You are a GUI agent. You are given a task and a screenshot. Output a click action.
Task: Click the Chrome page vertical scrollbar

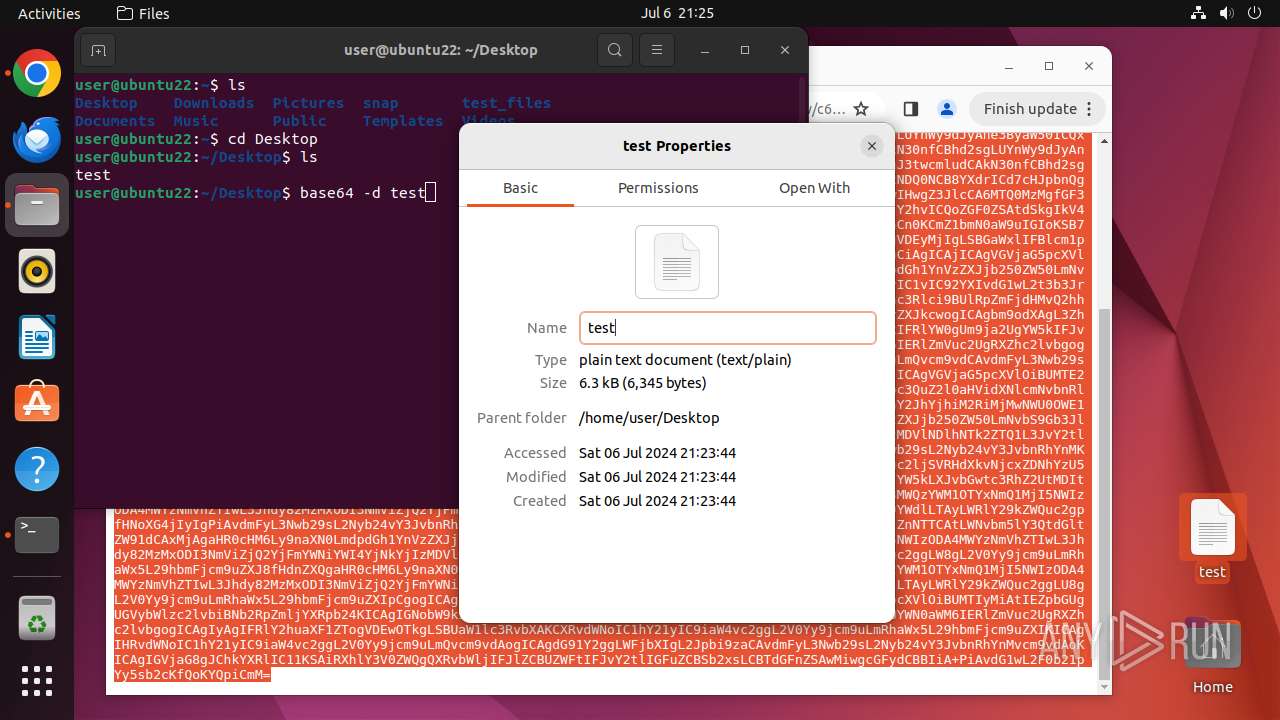coord(1104,495)
